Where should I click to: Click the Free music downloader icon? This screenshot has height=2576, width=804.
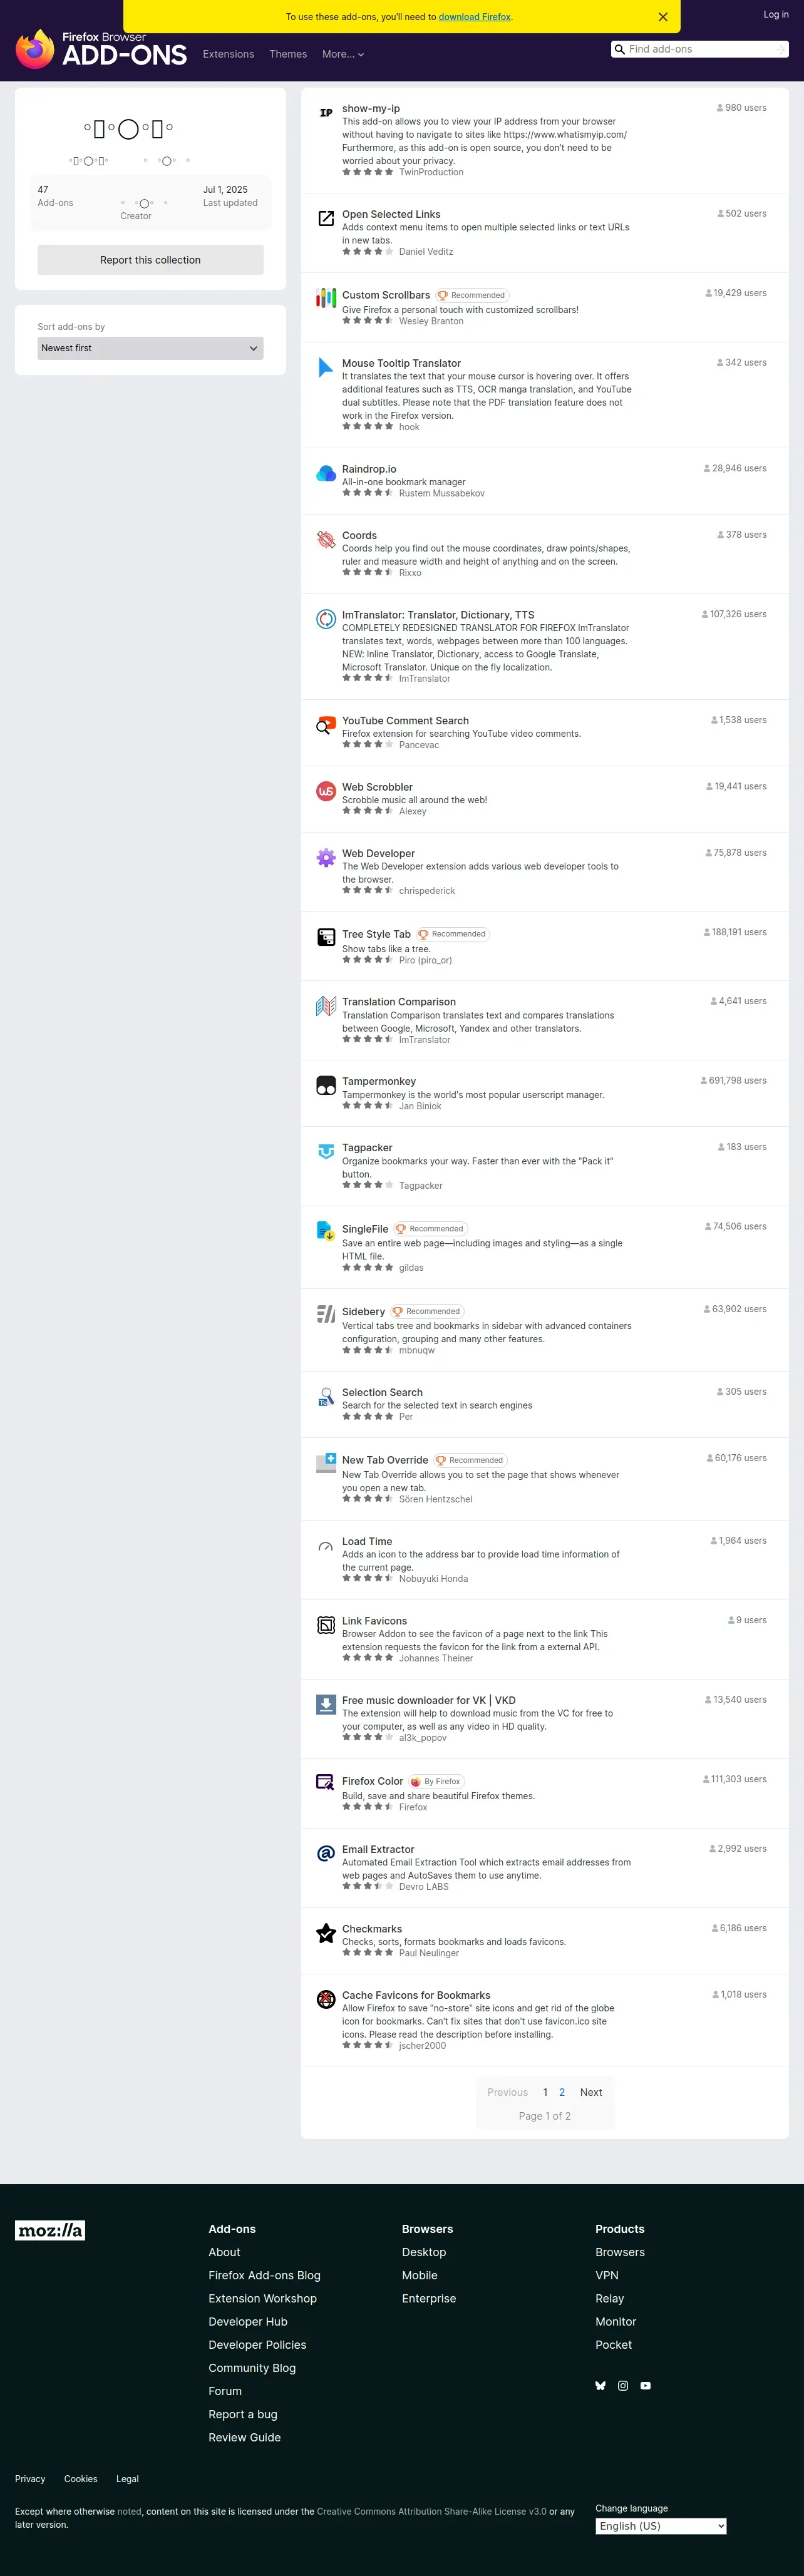[326, 1705]
